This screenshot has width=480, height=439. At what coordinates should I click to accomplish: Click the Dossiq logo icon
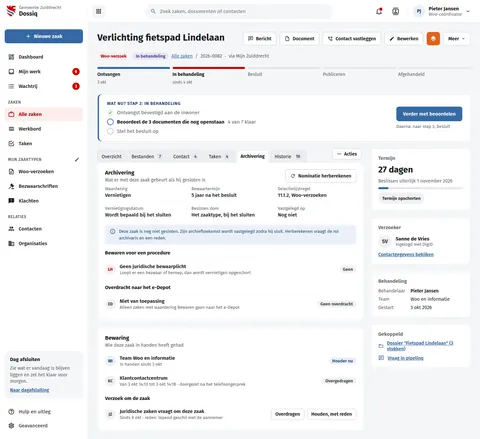point(11,11)
